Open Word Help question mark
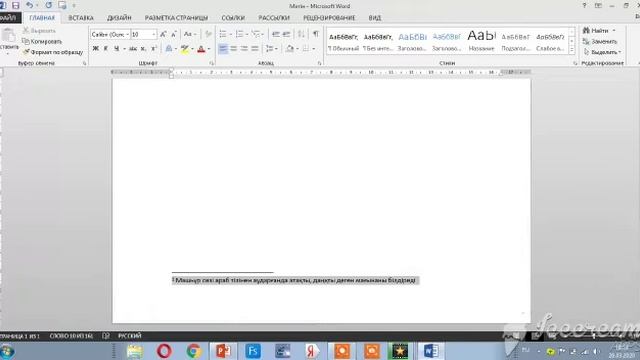Screen dimensions: 640x360 point(584,5)
